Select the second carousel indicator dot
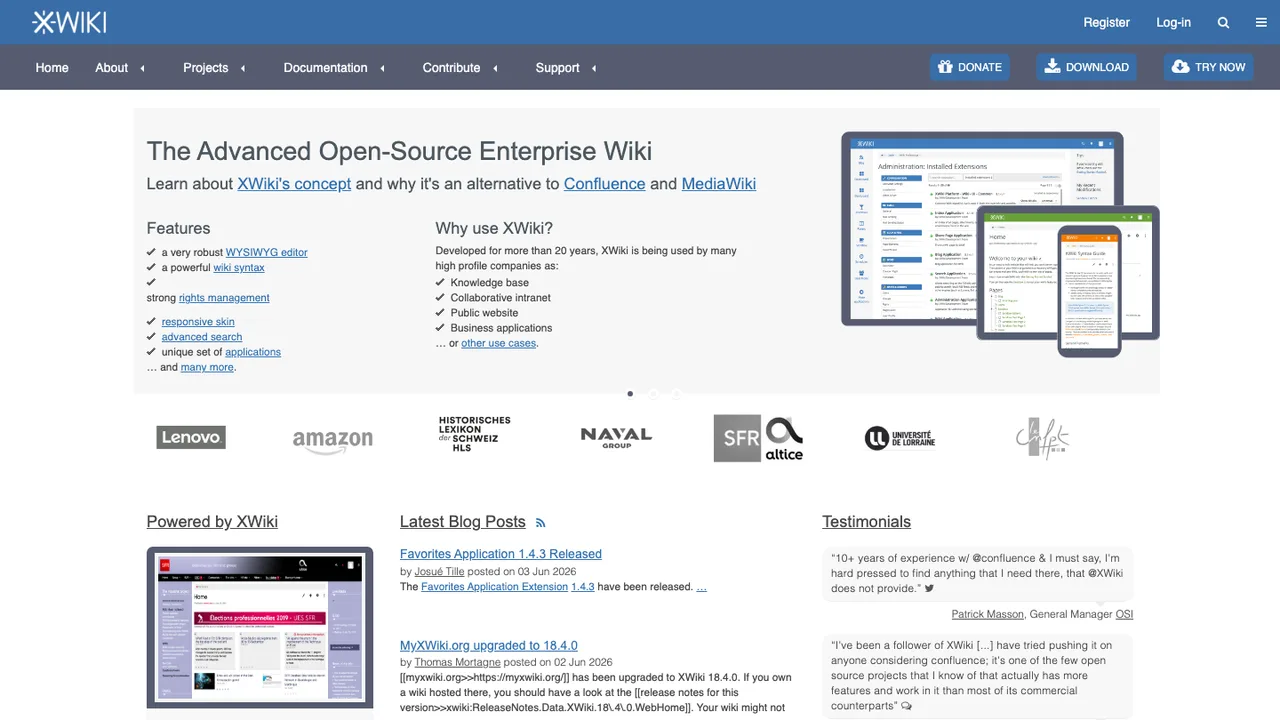 pyautogui.click(x=653, y=394)
